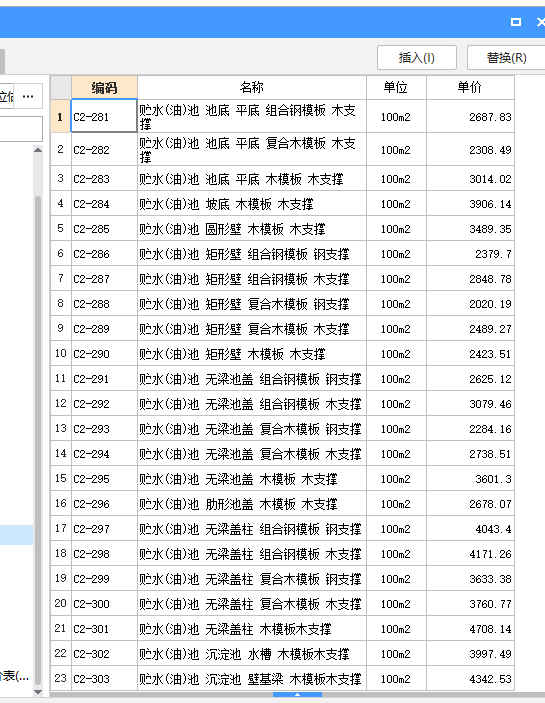Click the 名称 column header
545x703 pixels.
(252, 87)
